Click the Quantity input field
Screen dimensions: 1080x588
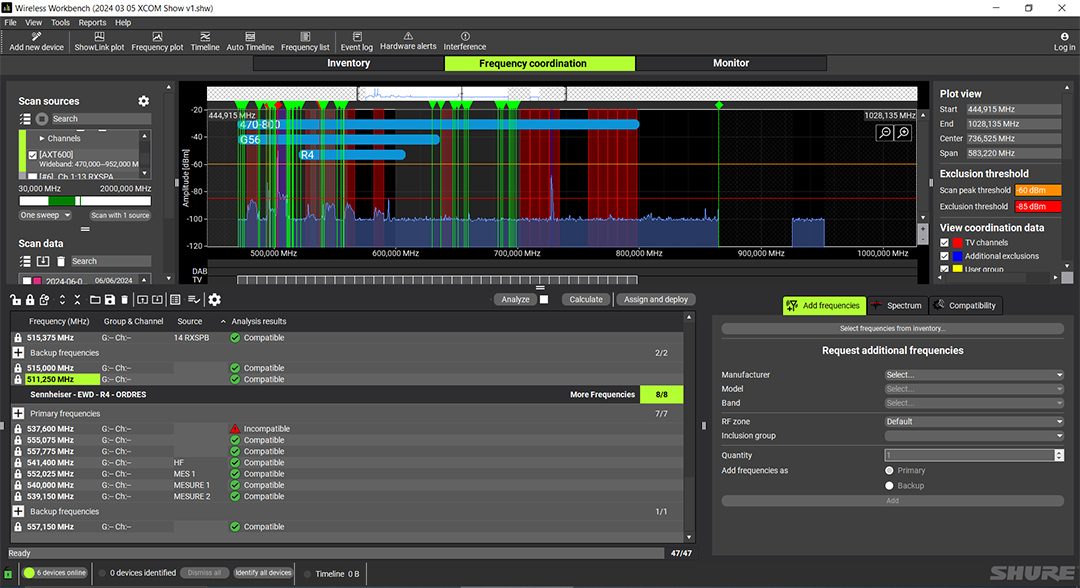pos(968,455)
